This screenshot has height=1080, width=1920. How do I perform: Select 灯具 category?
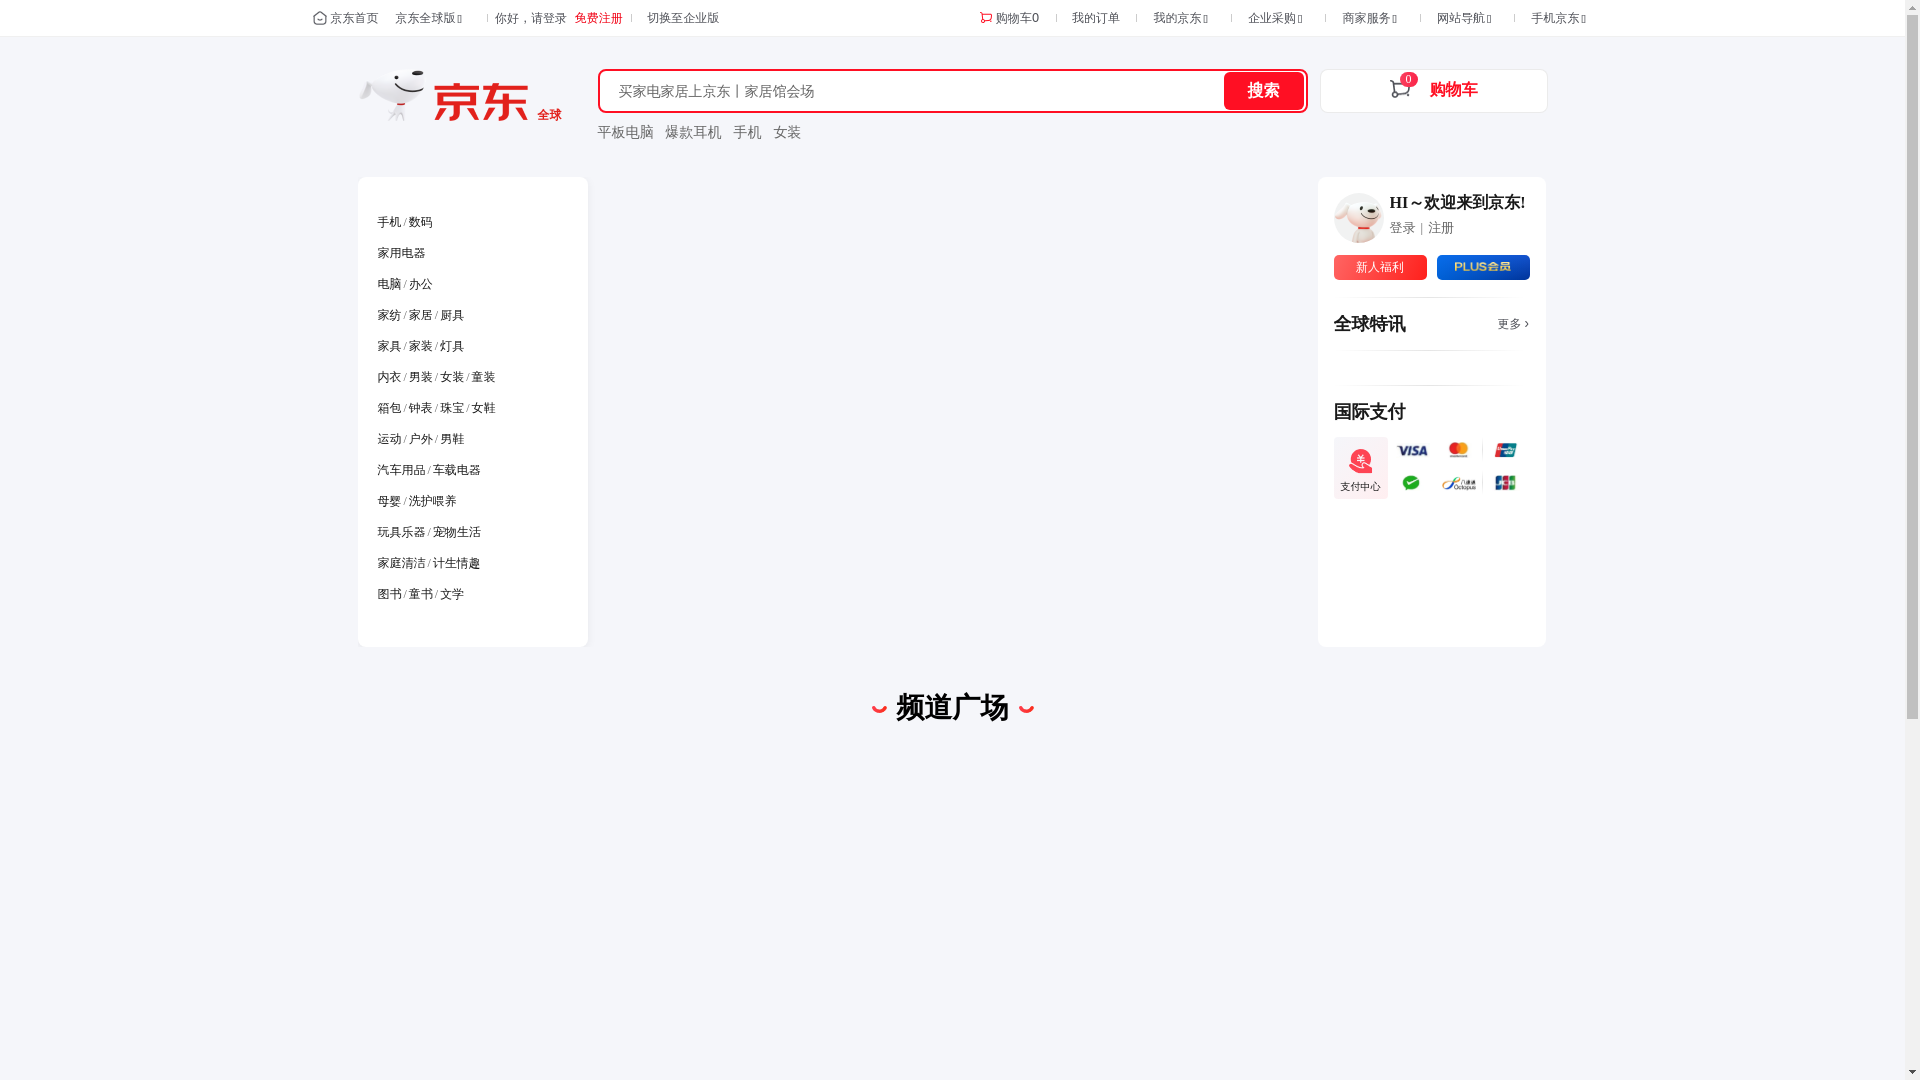(x=452, y=346)
